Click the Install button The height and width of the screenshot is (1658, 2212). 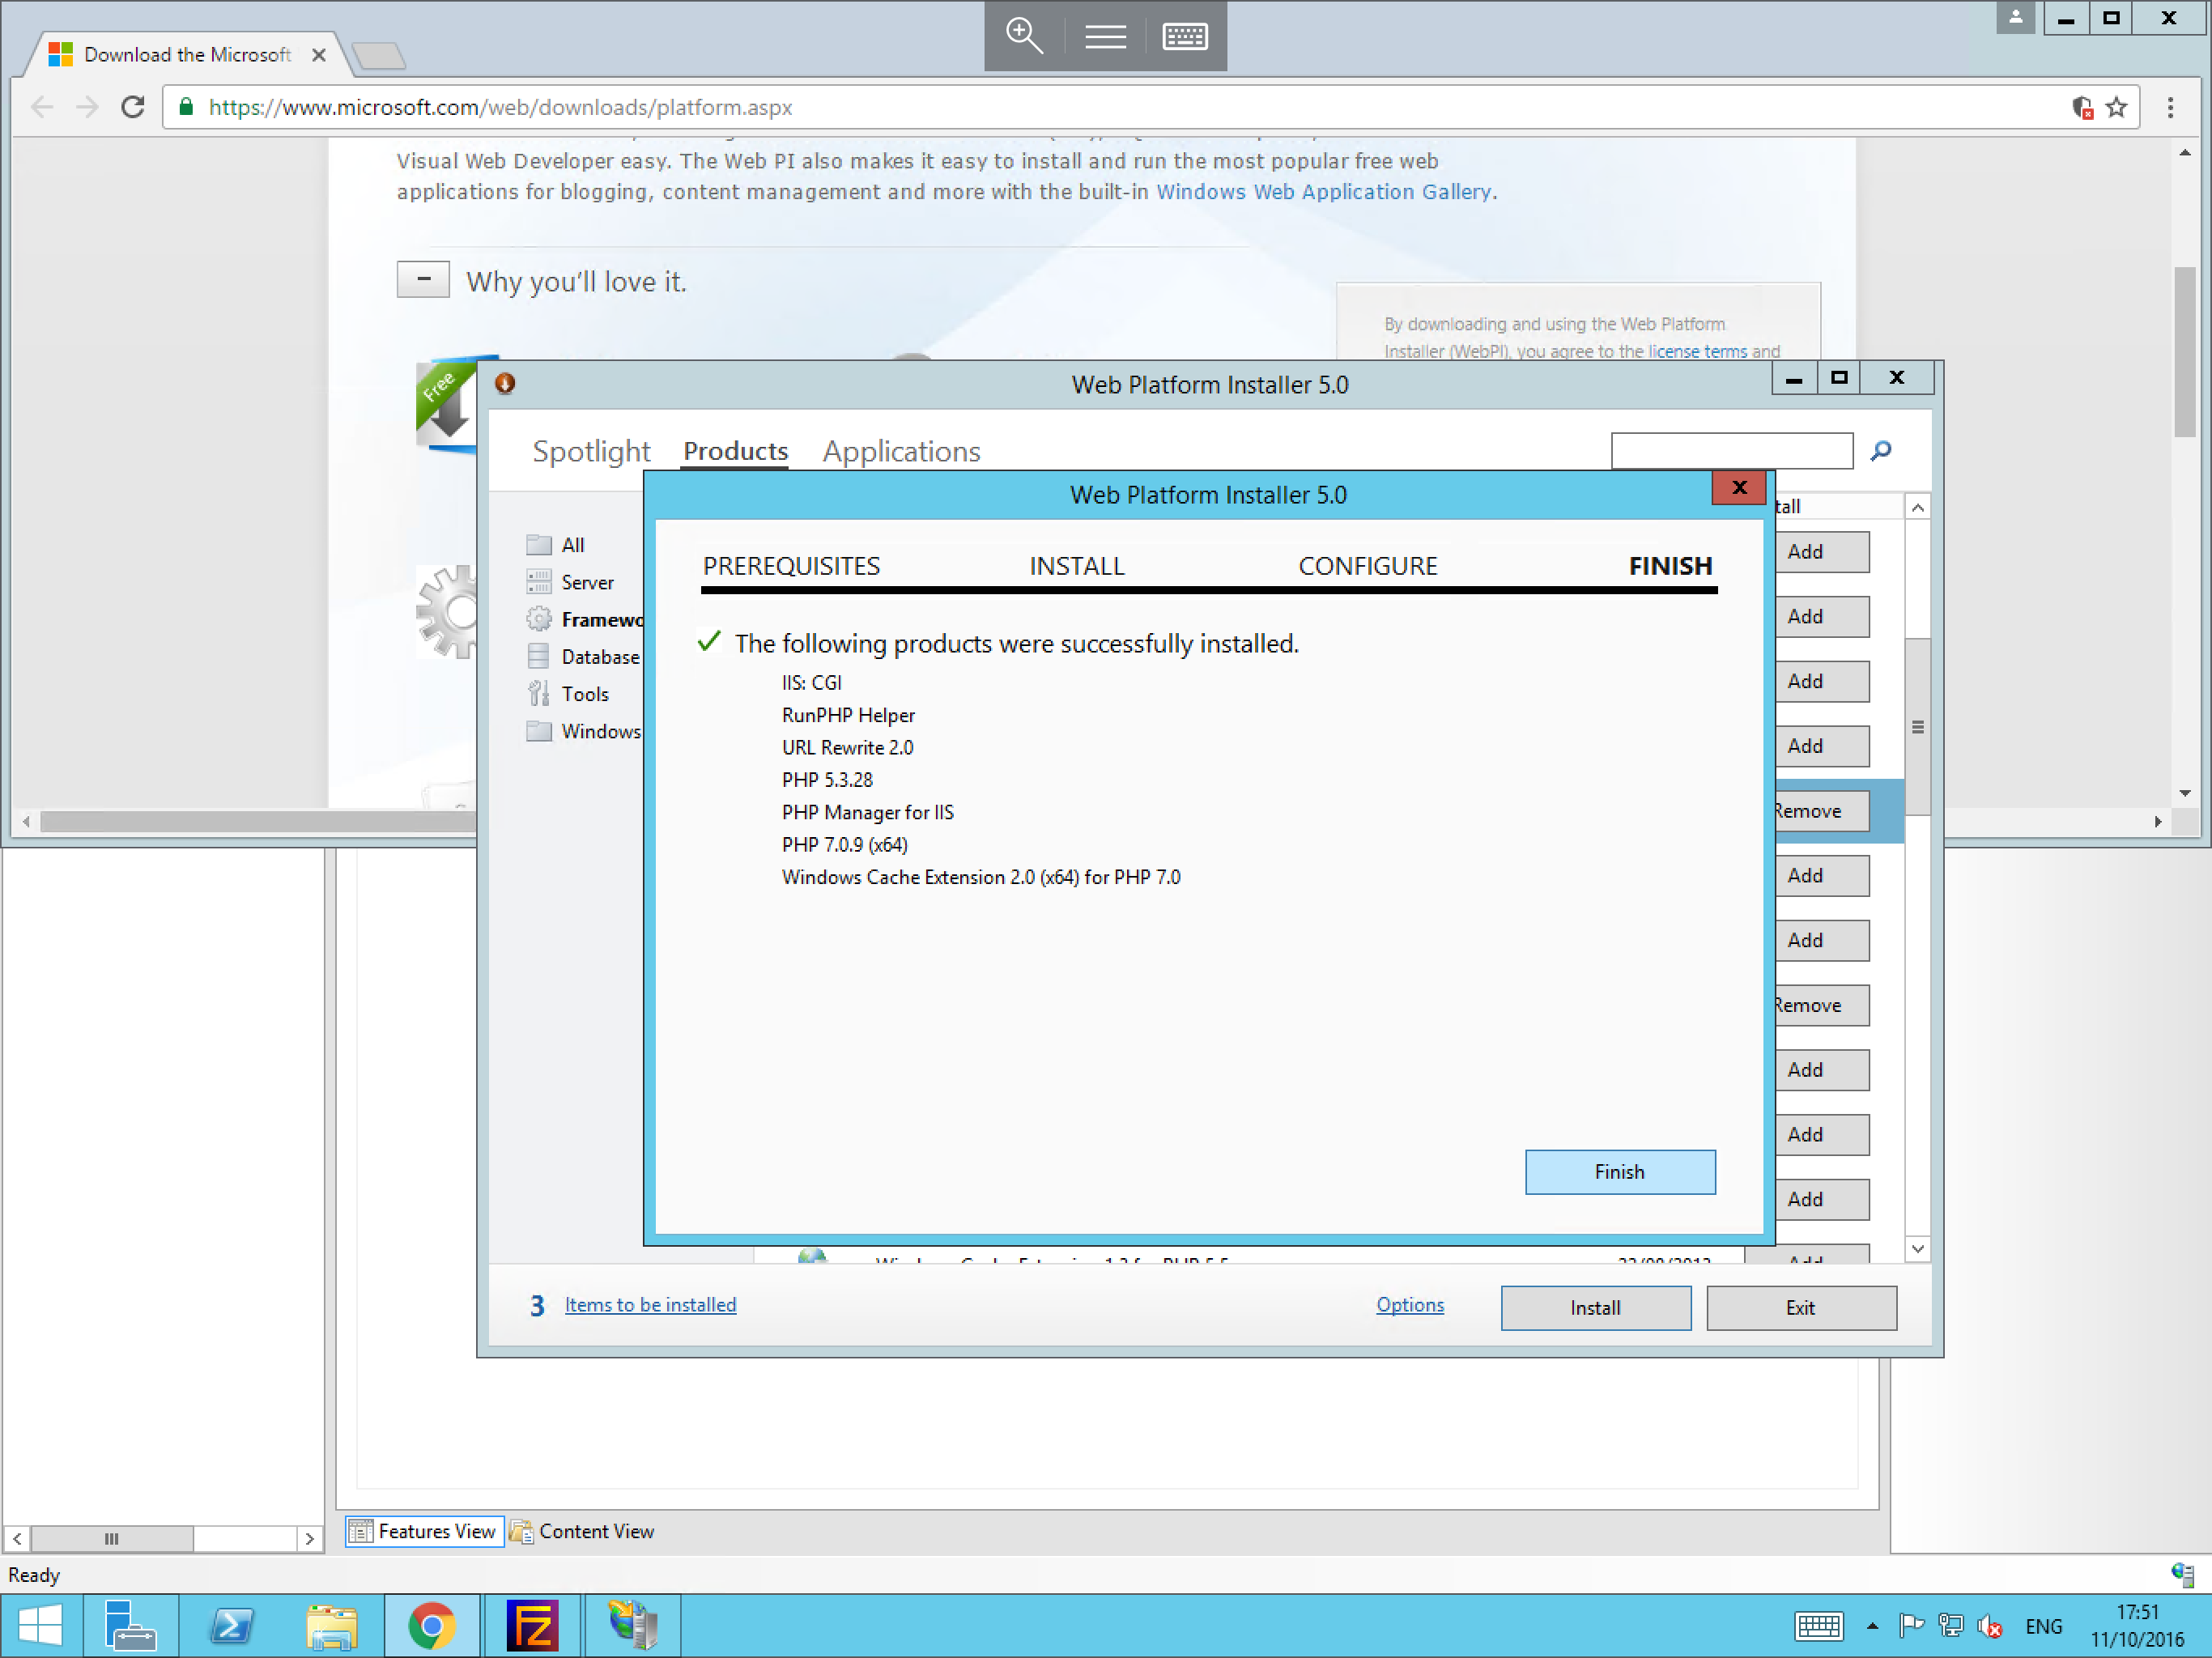(1595, 1307)
